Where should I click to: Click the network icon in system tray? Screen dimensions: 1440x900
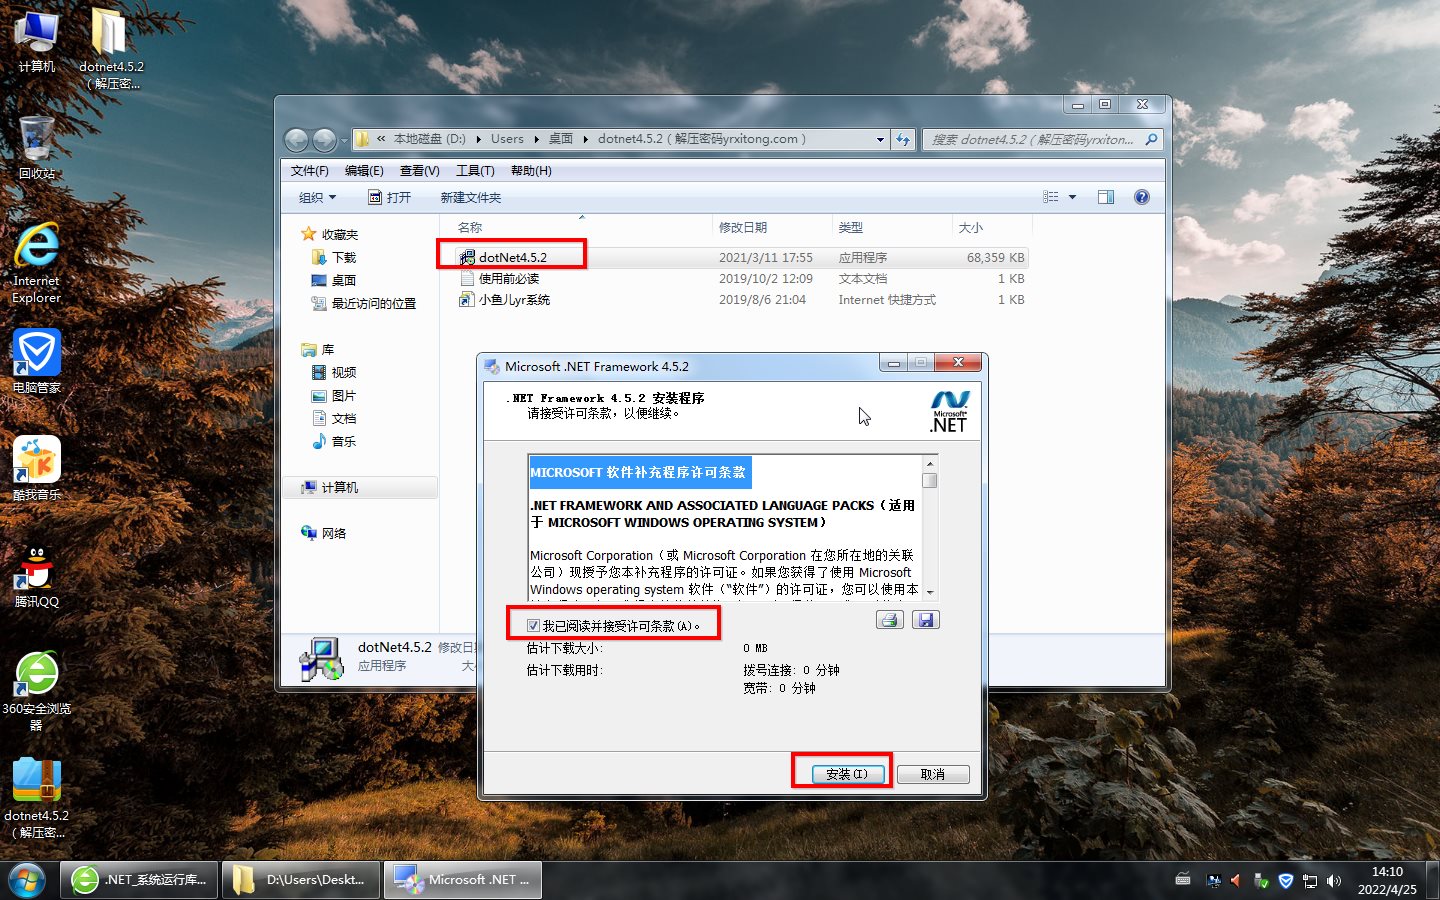pos(1310,881)
